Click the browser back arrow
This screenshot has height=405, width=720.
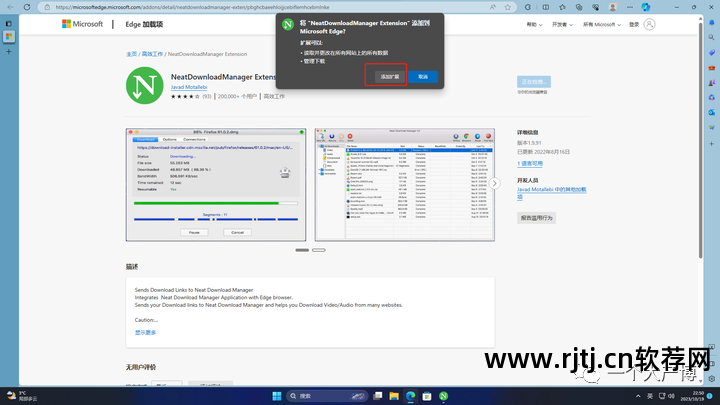pyautogui.click(x=10, y=7)
